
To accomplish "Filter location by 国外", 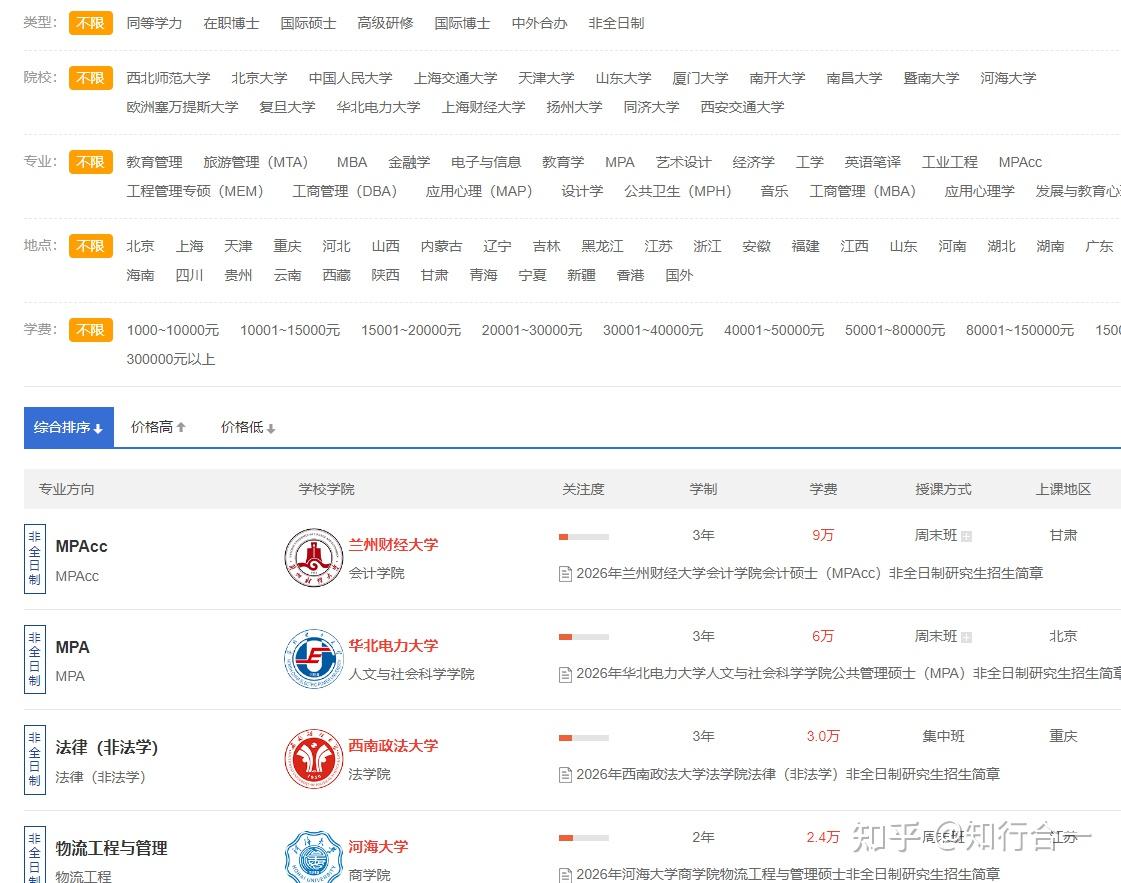I will pos(679,275).
